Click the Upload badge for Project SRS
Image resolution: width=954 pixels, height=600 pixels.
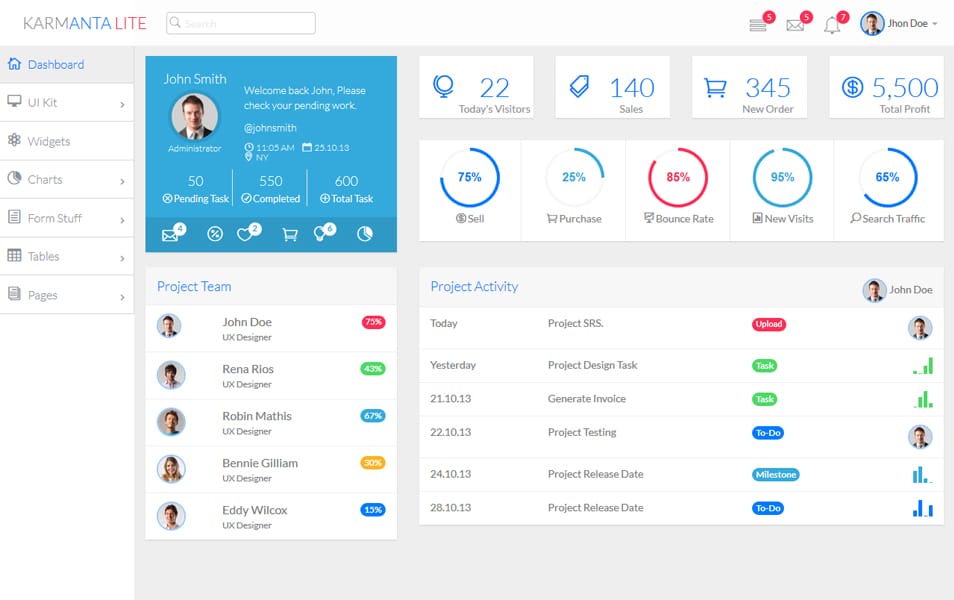coord(768,324)
